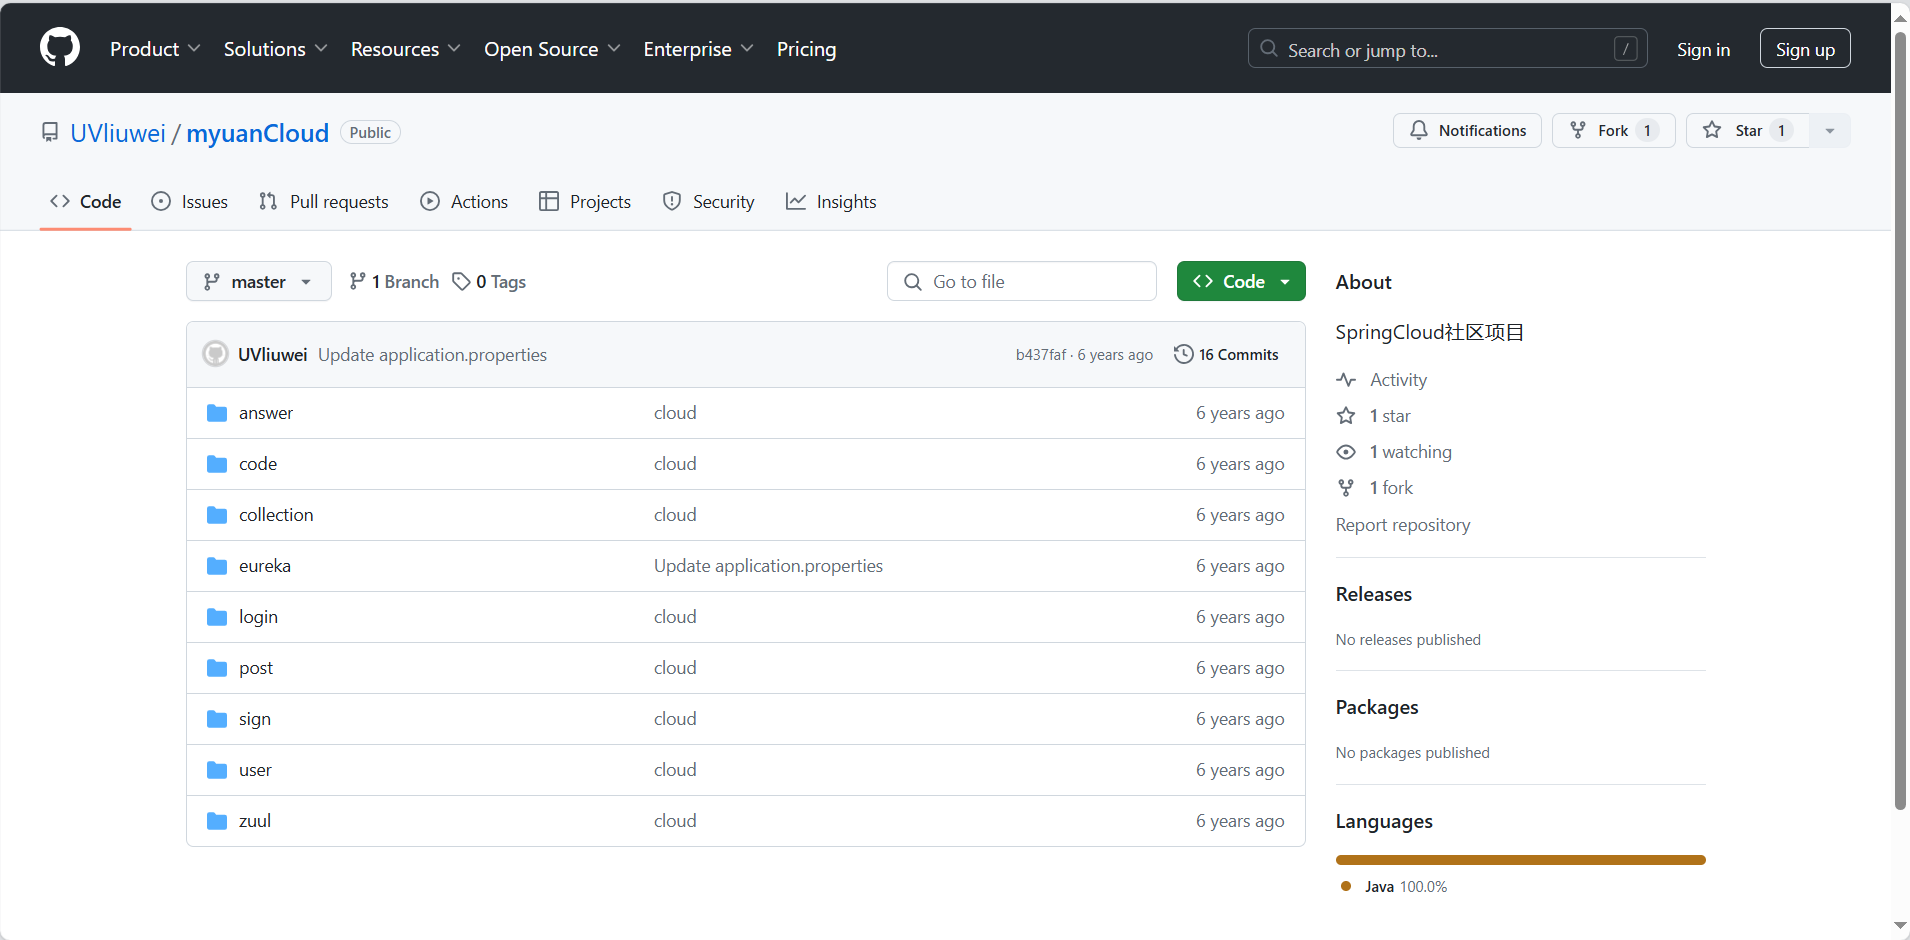Click the branch icon beside 1 Branch
1910x940 pixels.
point(357,282)
